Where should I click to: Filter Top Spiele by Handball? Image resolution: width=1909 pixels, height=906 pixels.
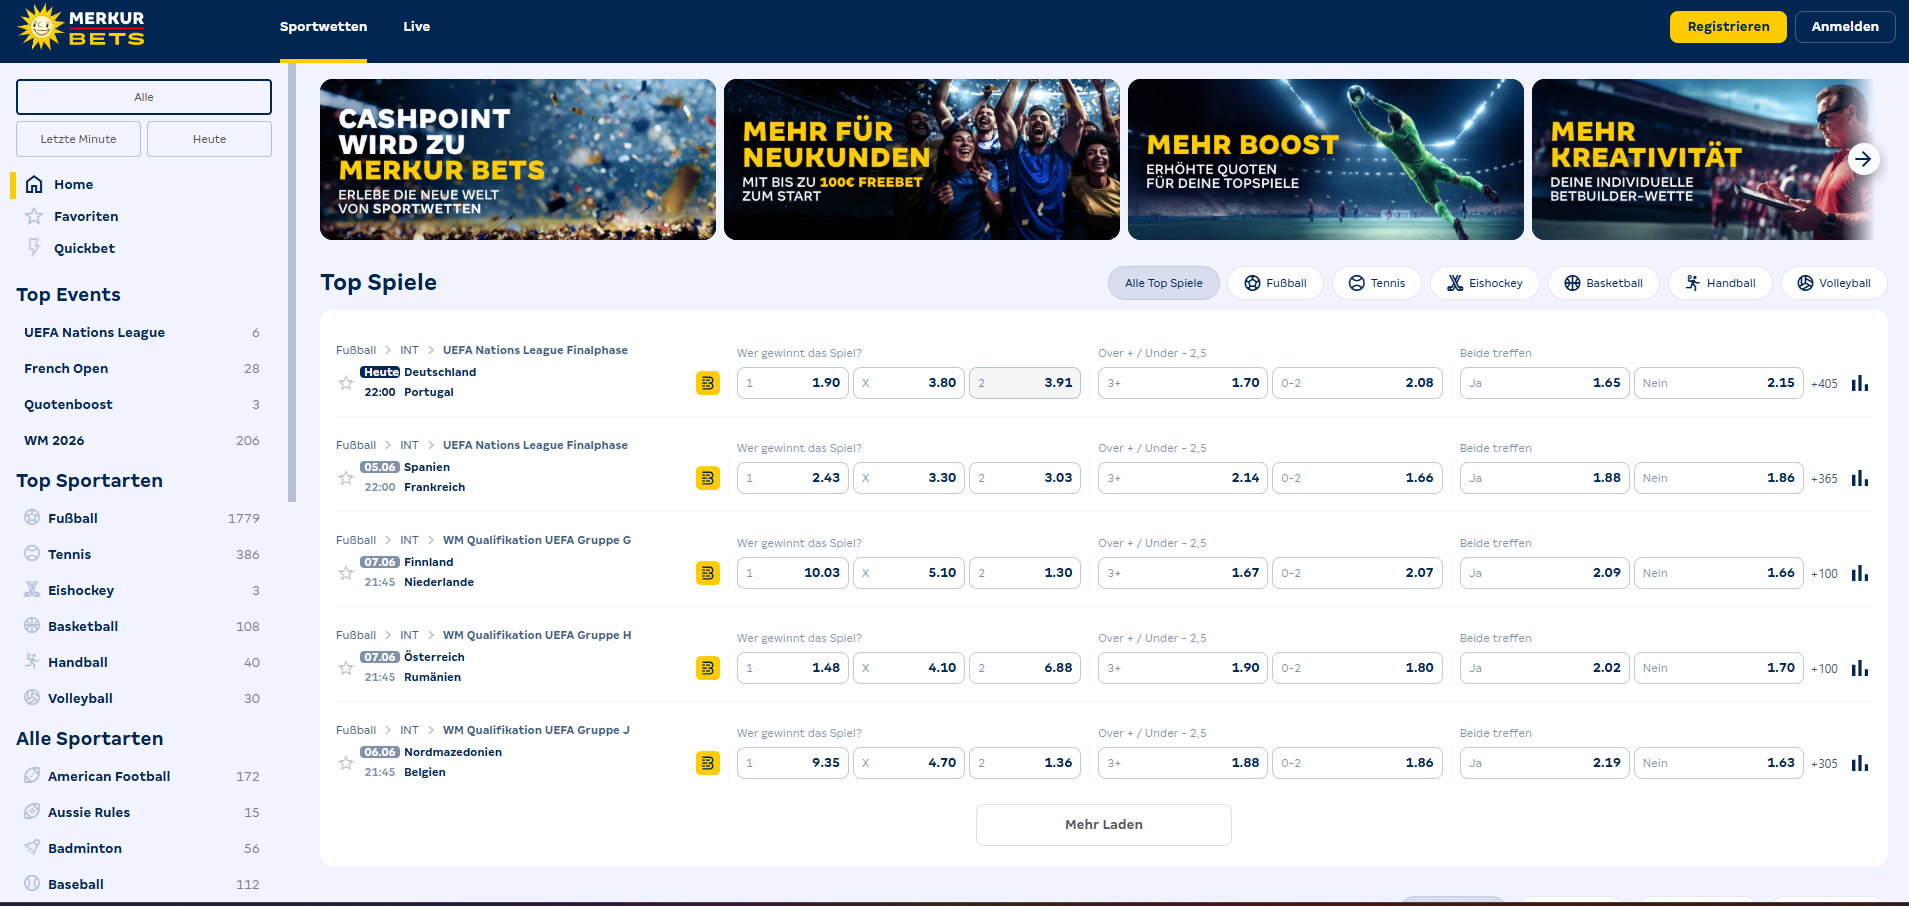click(x=1720, y=283)
